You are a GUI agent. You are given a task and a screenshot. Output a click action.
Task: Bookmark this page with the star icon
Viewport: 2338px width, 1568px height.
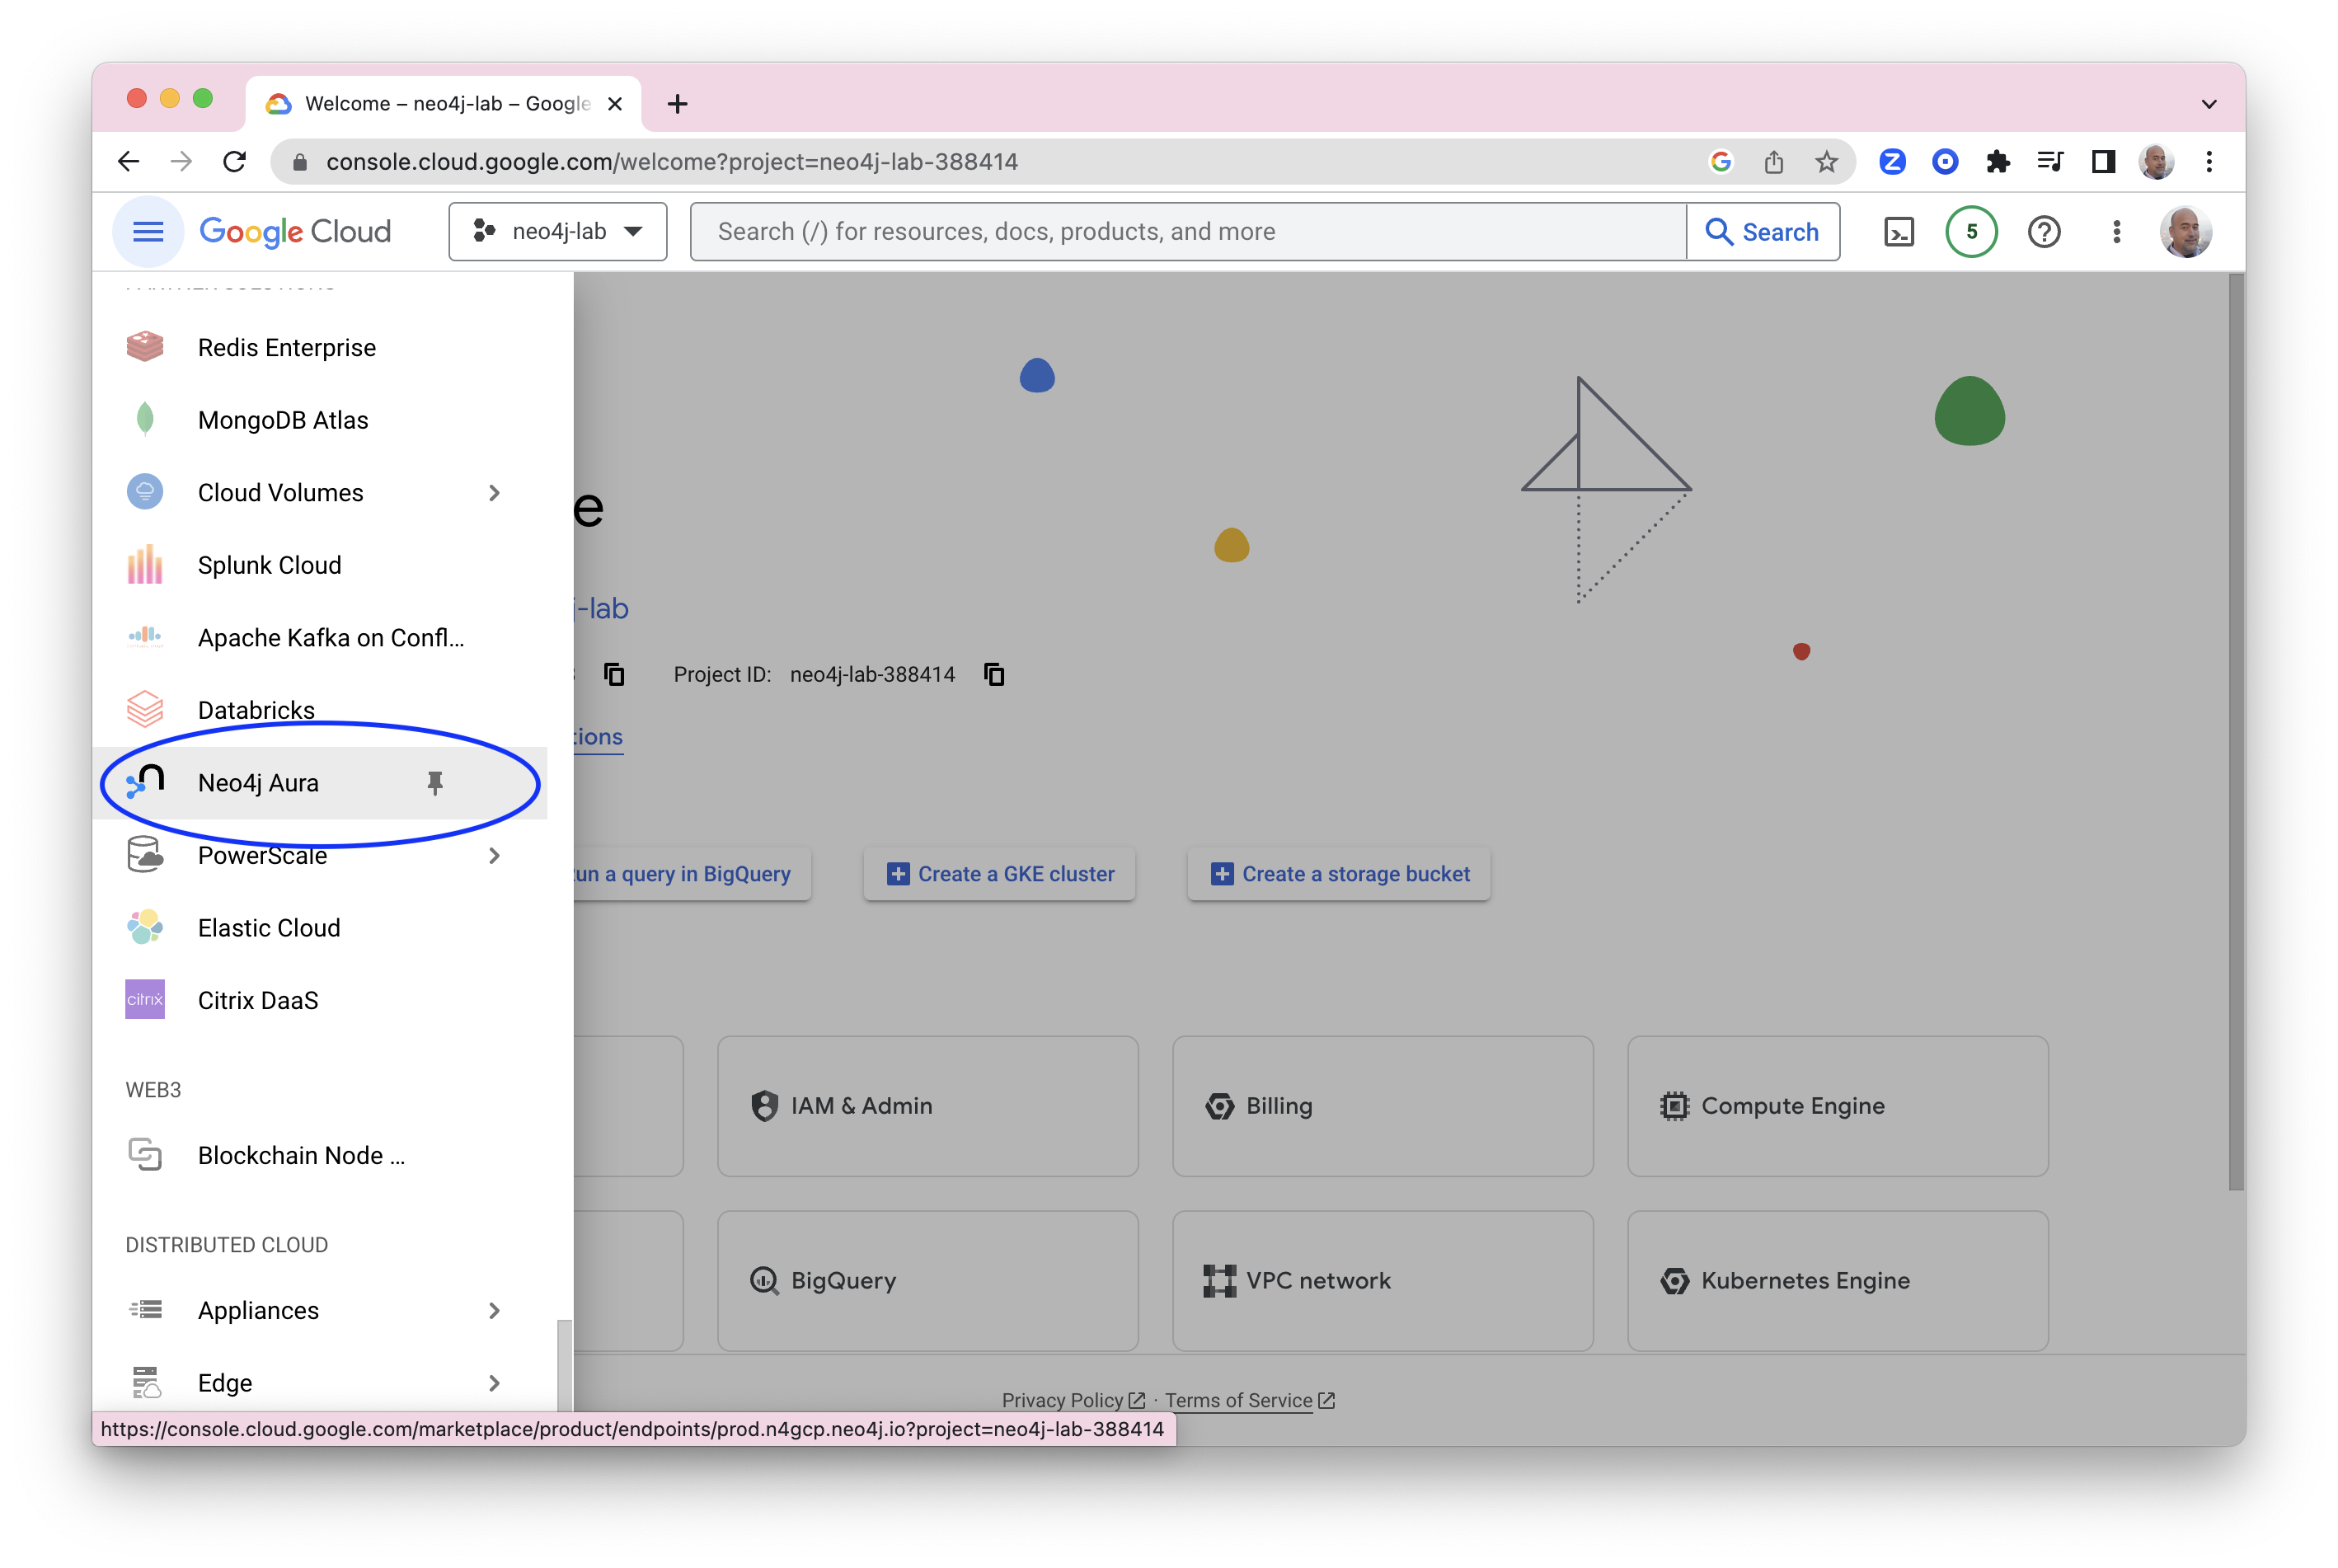(1826, 162)
